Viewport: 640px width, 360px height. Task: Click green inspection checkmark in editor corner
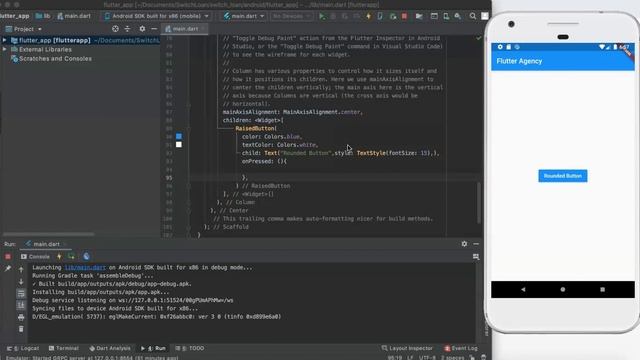point(479,38)
